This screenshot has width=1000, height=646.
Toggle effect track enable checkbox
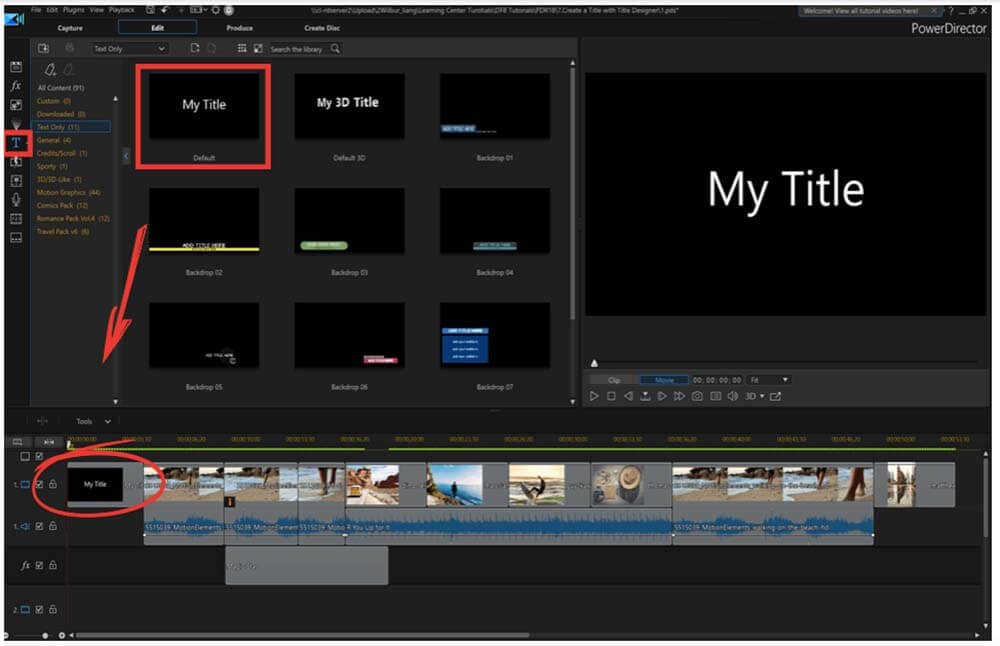39,565
